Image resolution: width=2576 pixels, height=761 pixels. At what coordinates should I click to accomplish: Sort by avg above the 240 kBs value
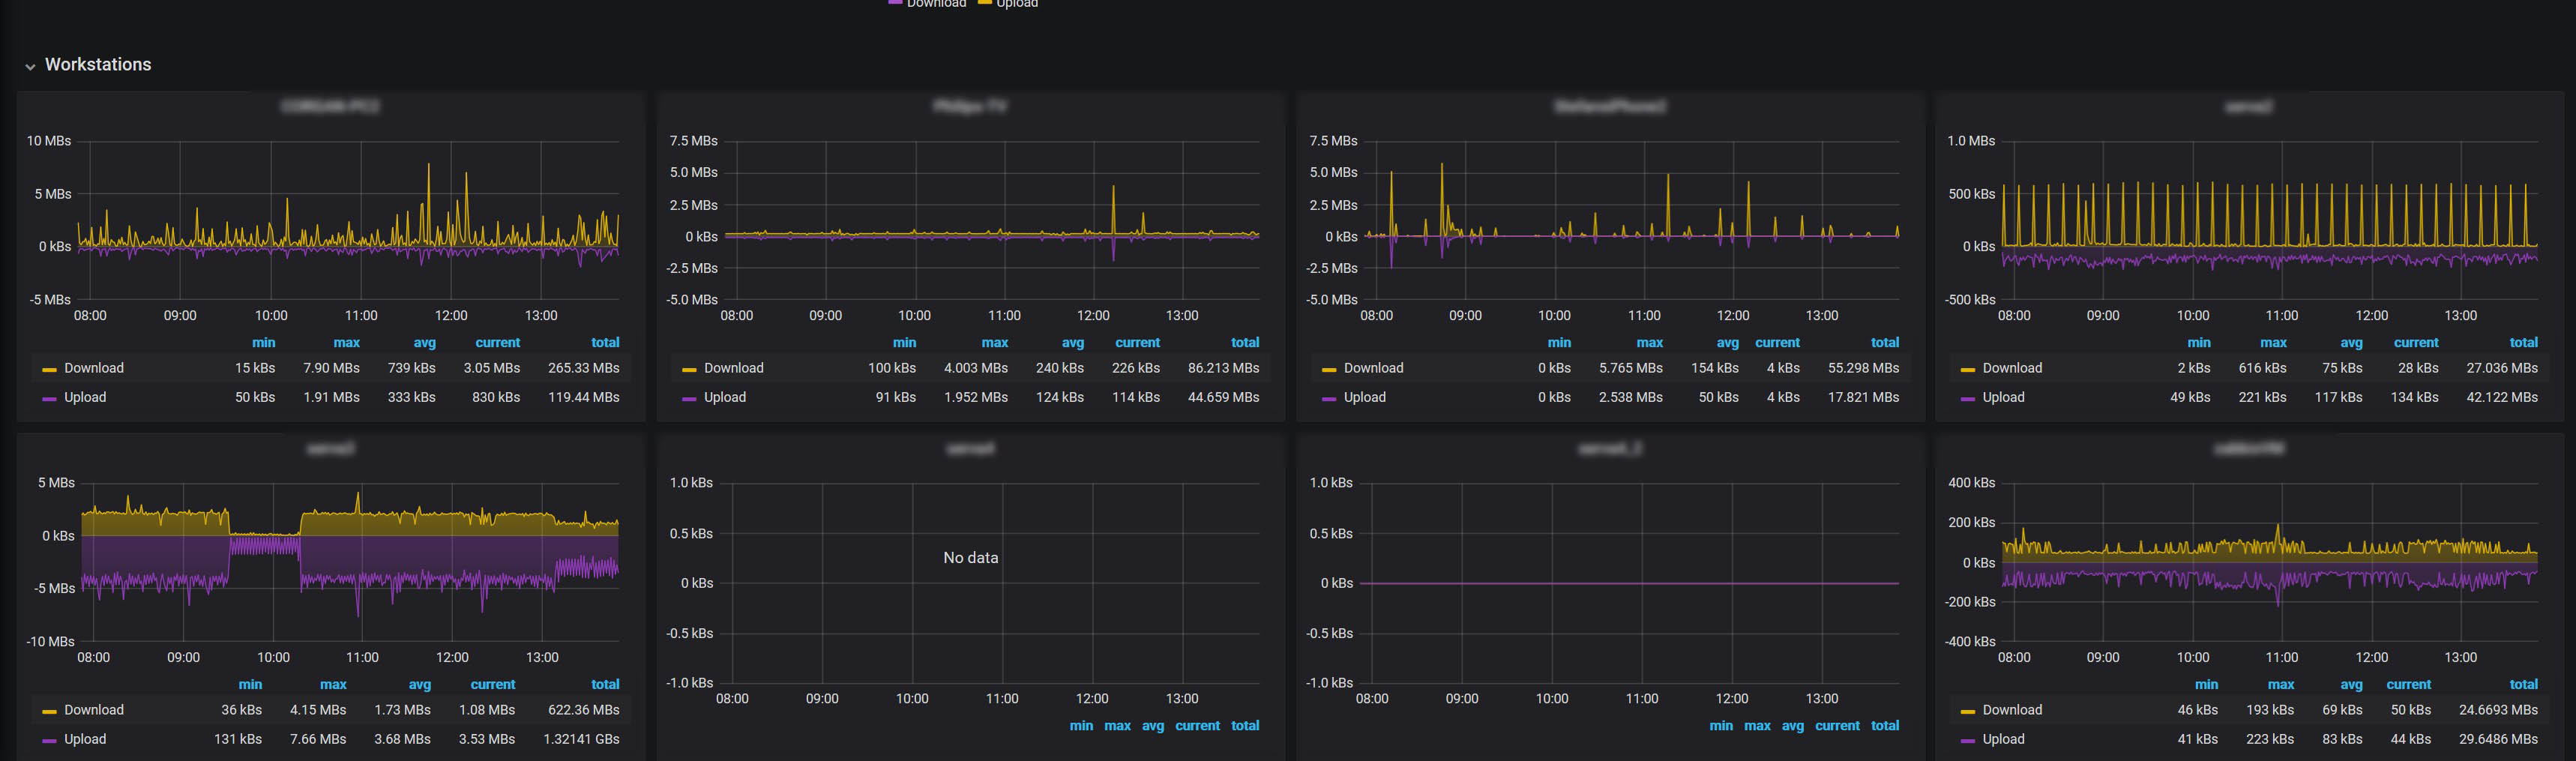click(x=1073, y=342)
